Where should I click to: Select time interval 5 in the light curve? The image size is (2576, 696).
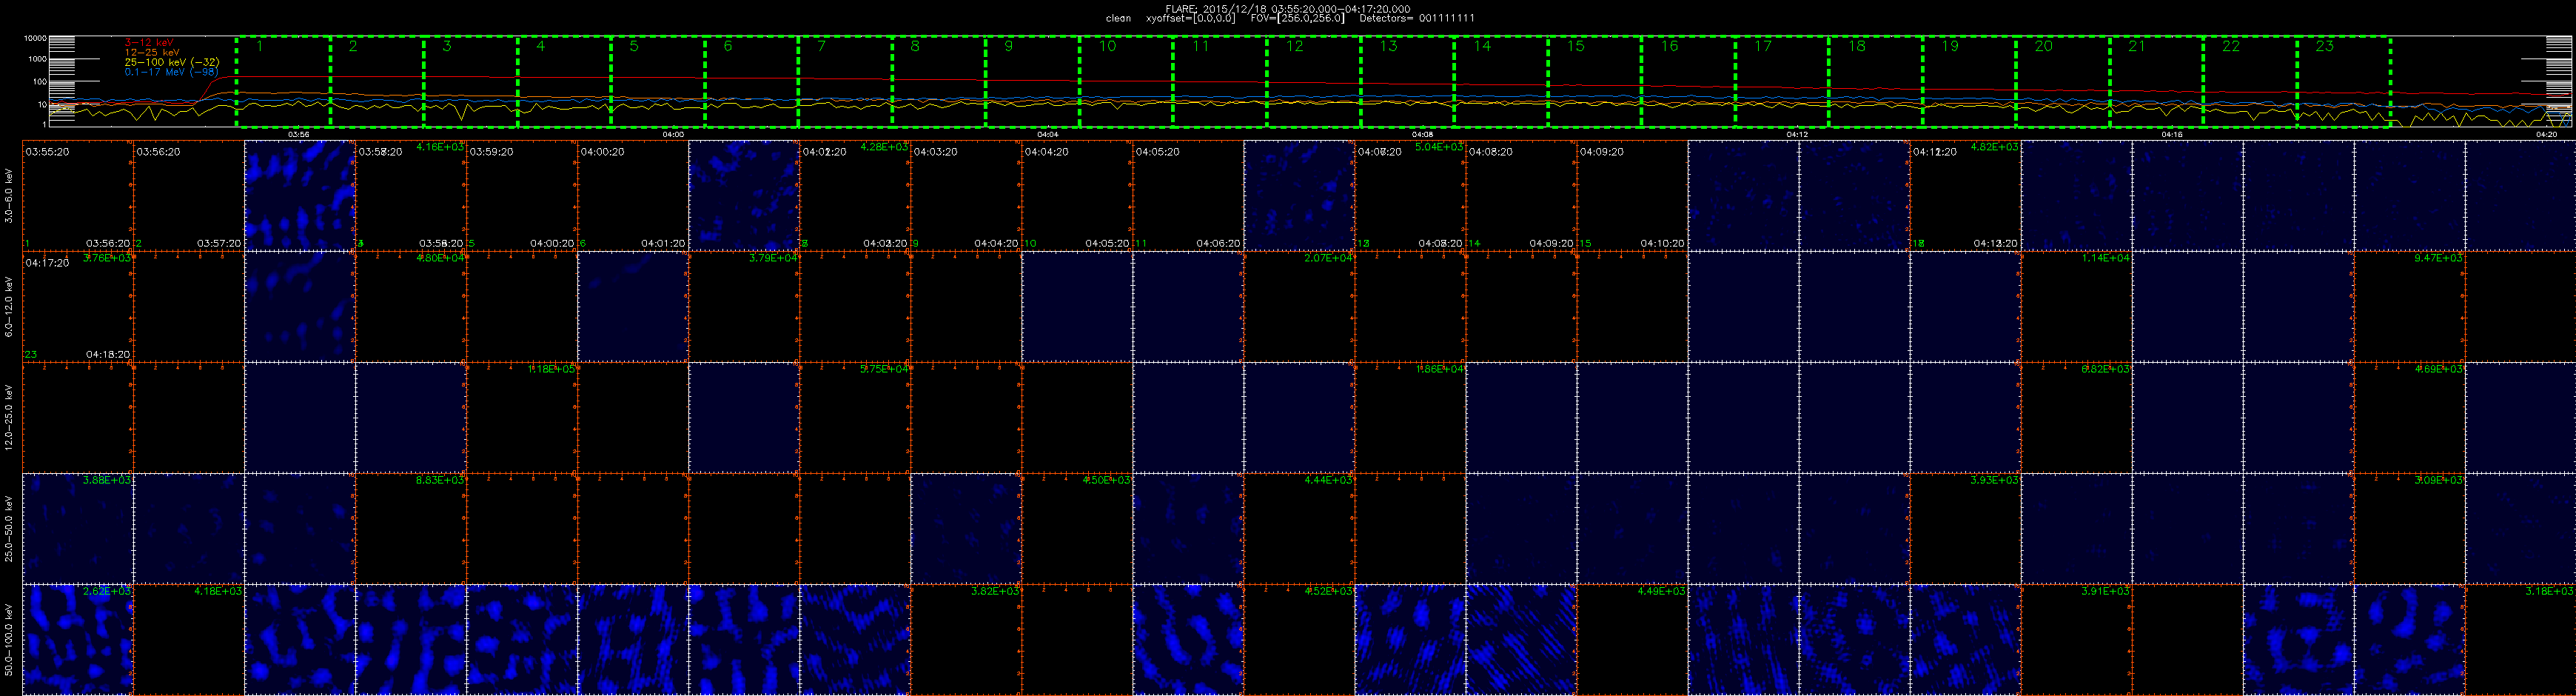point(658,82)
